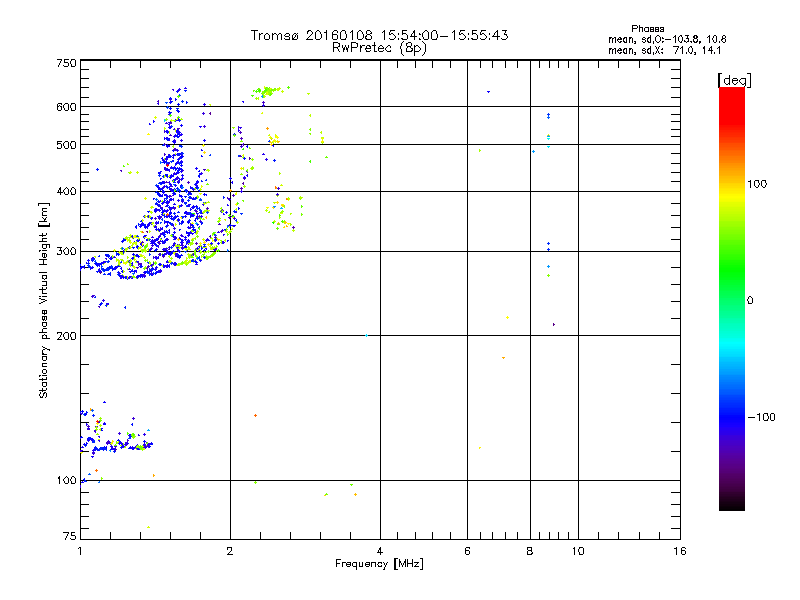Click the y-axis tick label '500'
800x600 pixels.
[x=66, y=145]
